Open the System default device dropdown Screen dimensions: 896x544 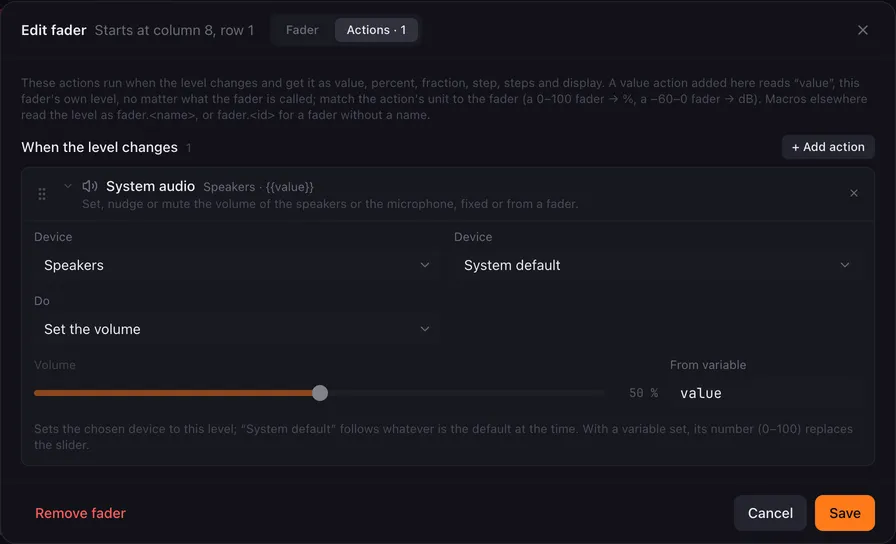tap(657, 265)
